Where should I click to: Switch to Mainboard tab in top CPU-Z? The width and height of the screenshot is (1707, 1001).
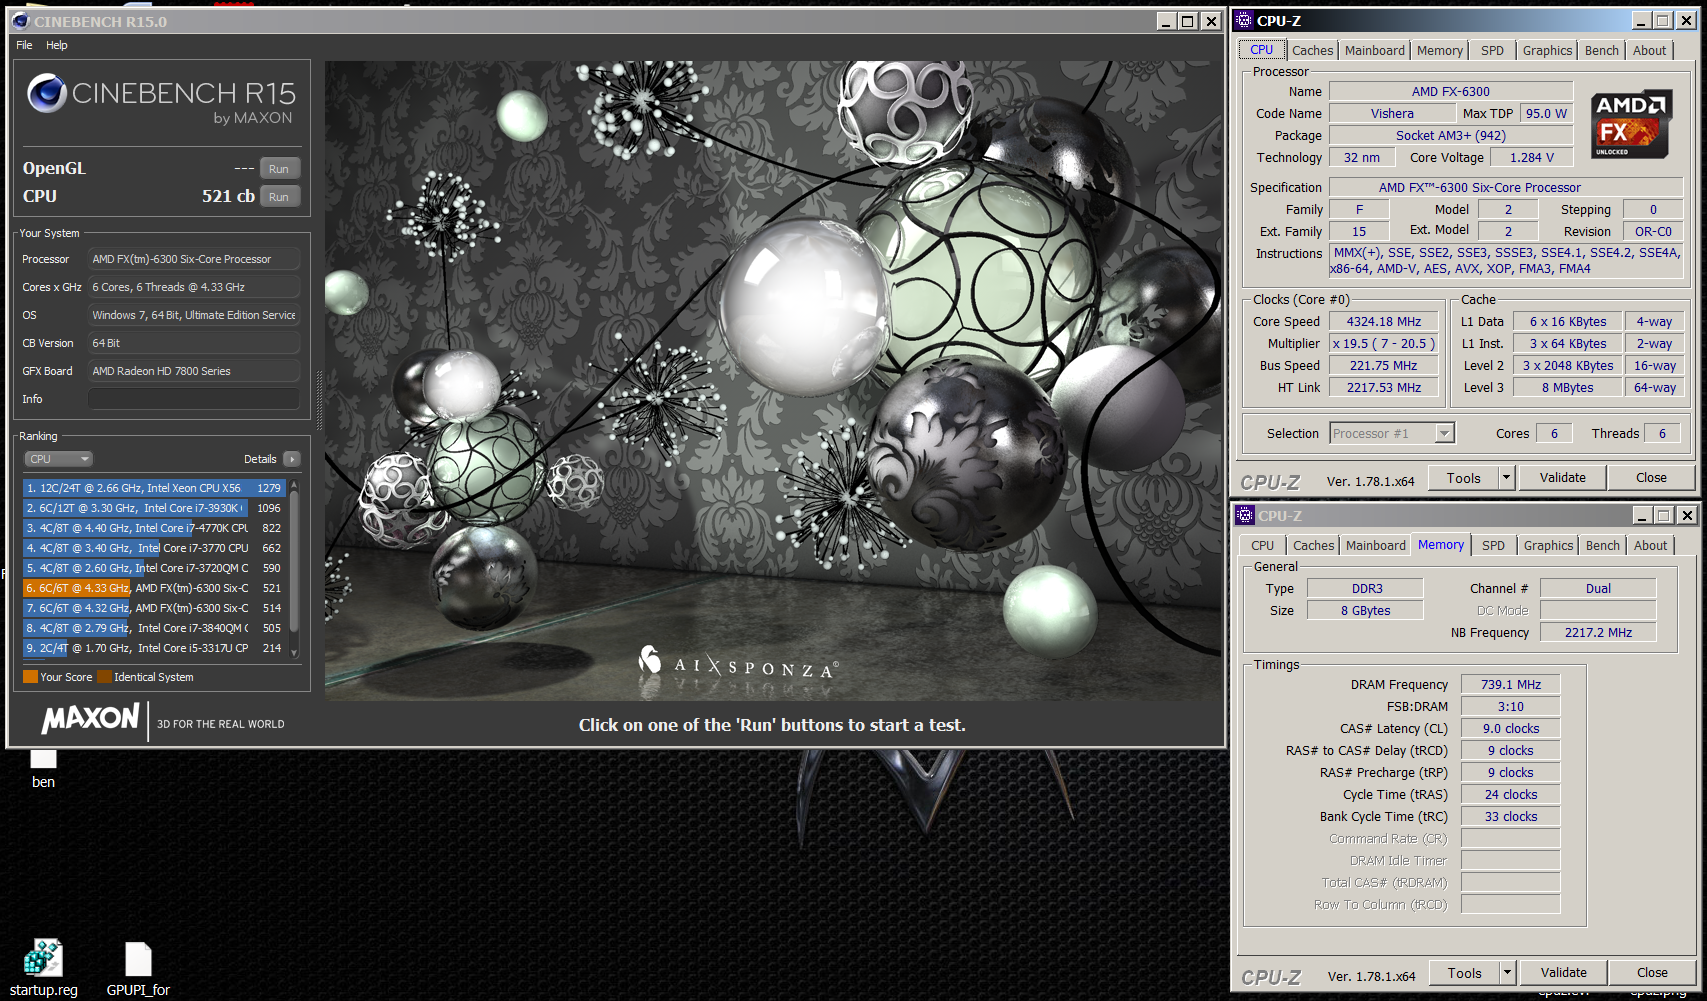click(1374, 50)
